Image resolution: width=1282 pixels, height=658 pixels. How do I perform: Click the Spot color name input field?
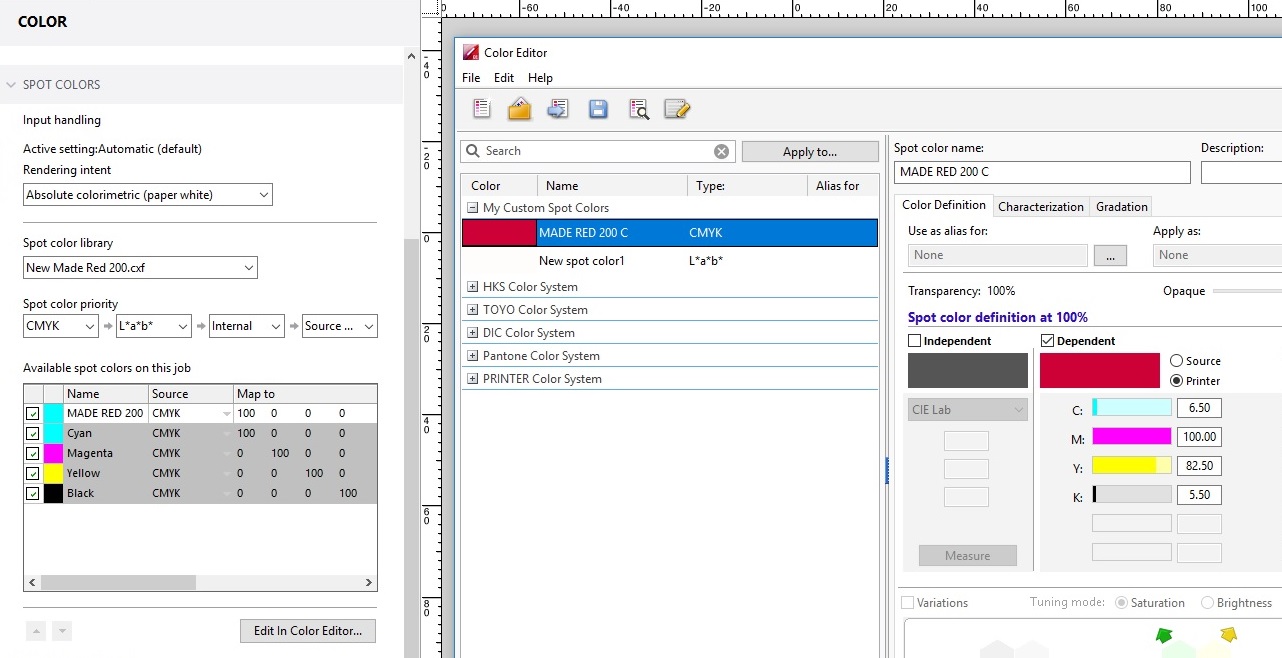[1042, 172]
